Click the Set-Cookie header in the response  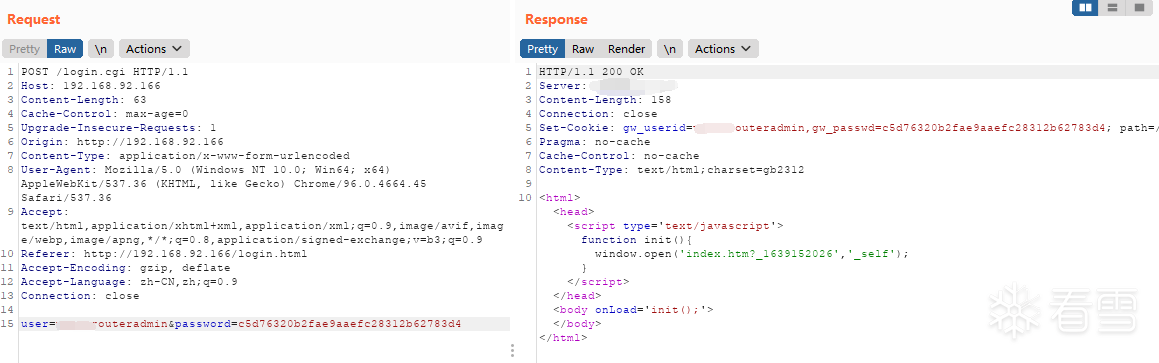[848, 128]
